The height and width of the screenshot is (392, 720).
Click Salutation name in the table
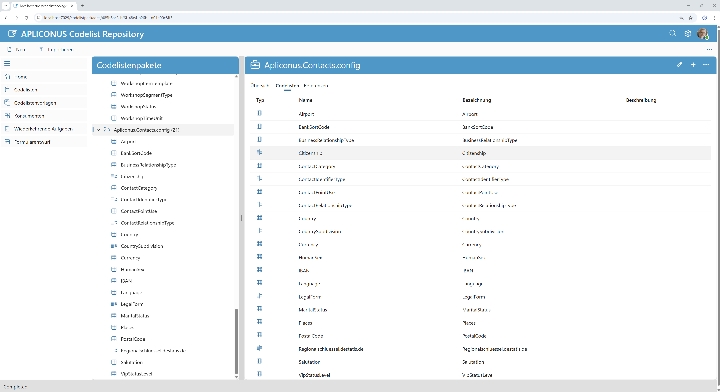[x=309, y=362]
